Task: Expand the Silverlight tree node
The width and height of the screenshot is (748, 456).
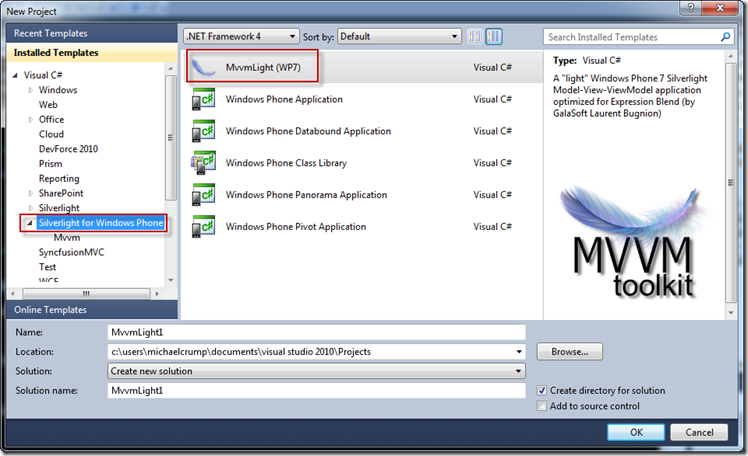Action: [31, 208]
